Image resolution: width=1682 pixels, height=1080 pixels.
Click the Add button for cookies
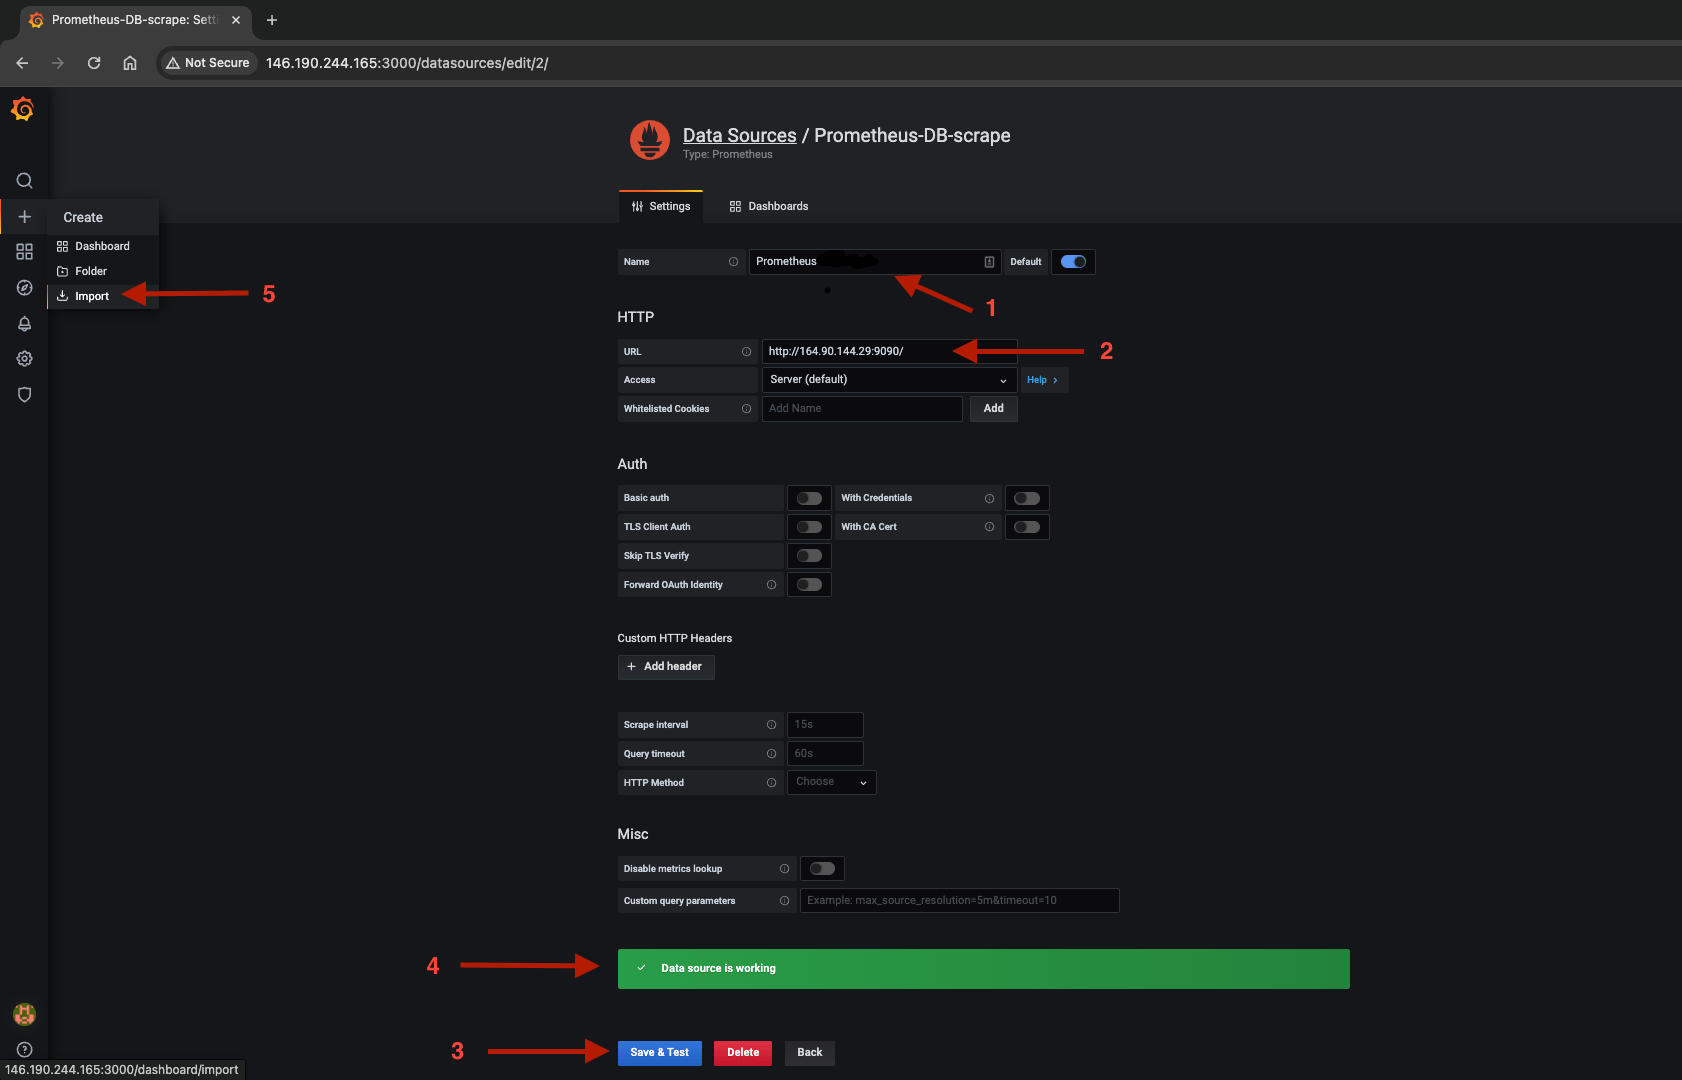point(994,409)
